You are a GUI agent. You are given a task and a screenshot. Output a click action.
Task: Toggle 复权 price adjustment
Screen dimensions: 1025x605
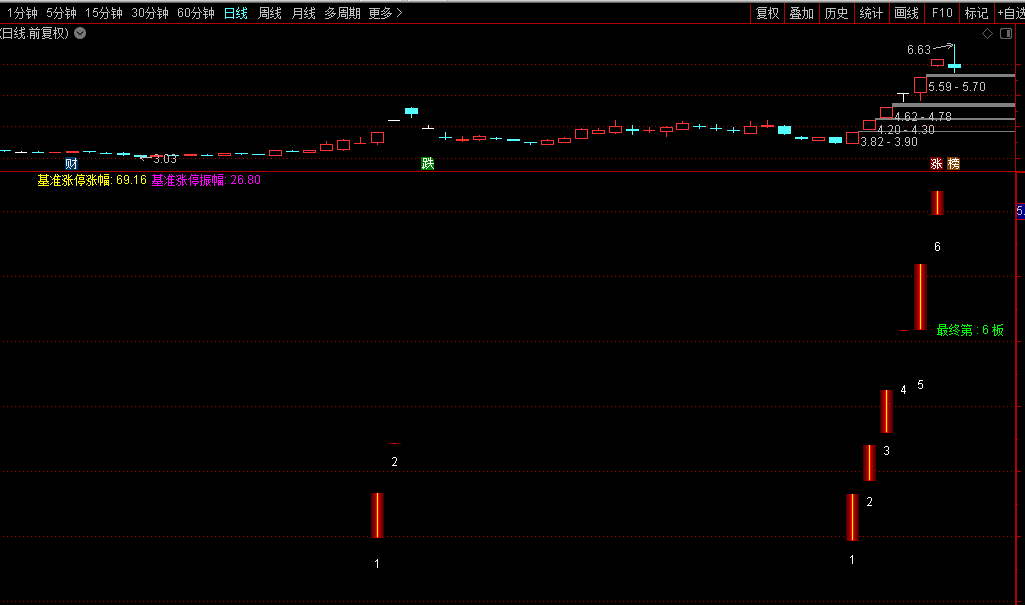click(x=767, y=13)
